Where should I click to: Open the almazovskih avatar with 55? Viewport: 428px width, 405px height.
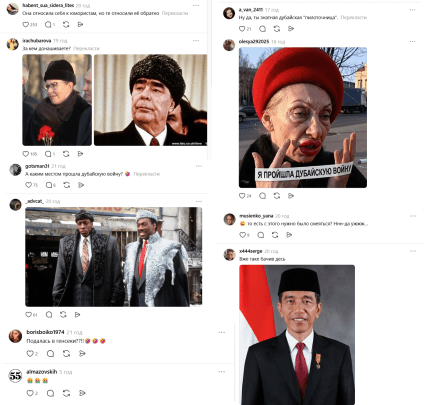pyautogui.click(x=15, y=376)
